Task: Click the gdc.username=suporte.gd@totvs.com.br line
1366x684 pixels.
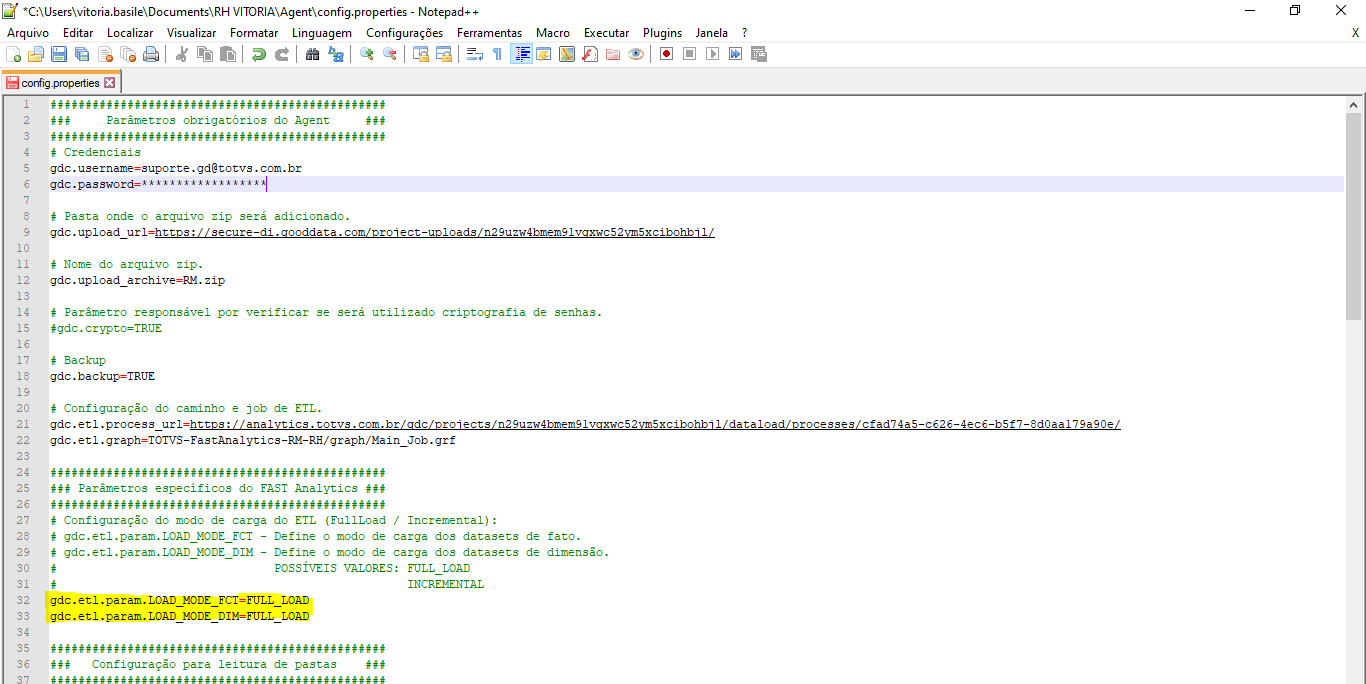Action: click(175, 168)
